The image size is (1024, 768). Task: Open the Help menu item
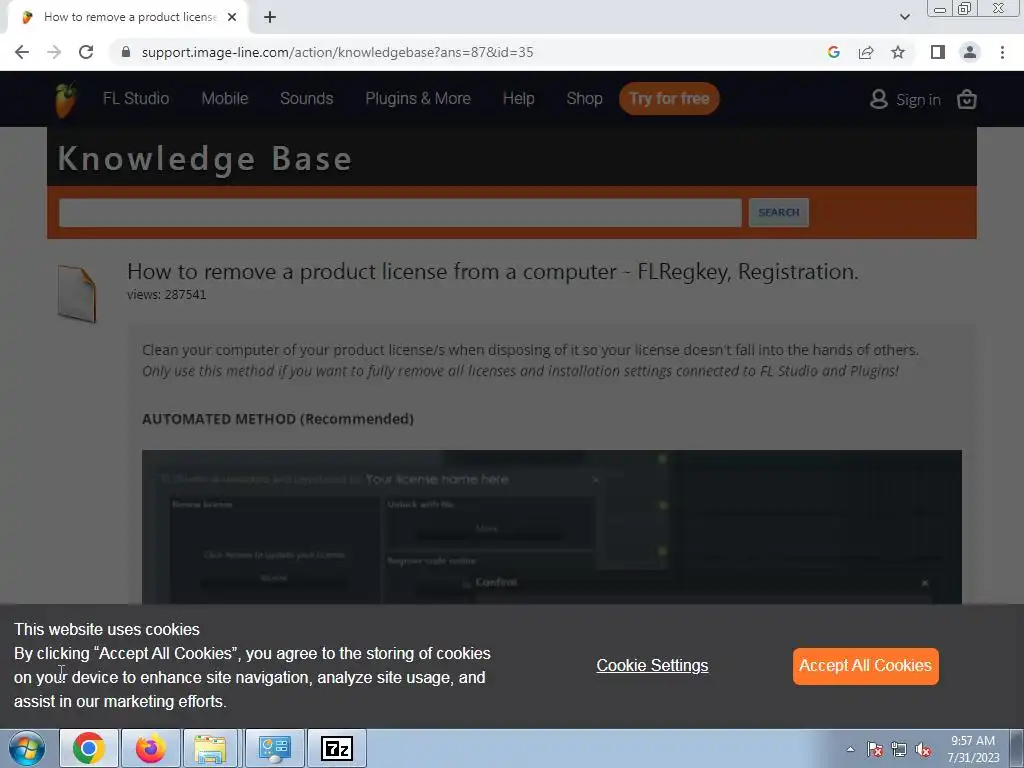(519, 99)
